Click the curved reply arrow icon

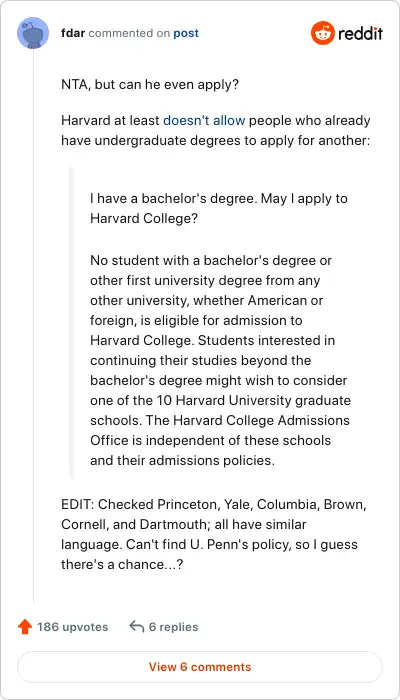click(136, 627)
